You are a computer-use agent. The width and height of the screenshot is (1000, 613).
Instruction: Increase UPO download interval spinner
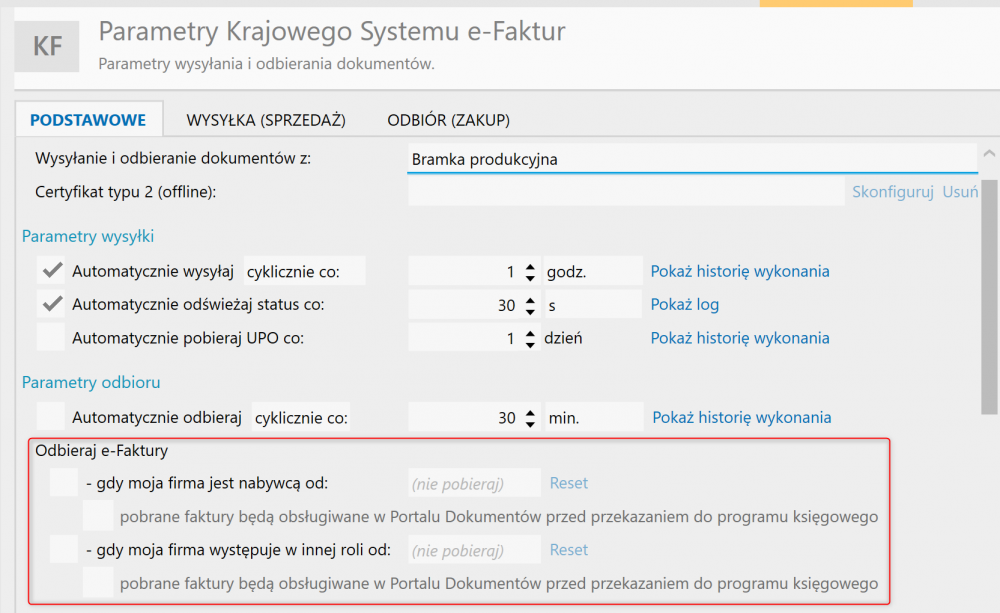(530, 333)
